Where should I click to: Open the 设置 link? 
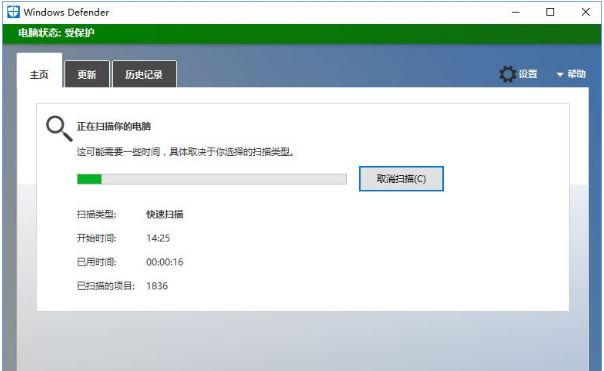click(527, 74)
